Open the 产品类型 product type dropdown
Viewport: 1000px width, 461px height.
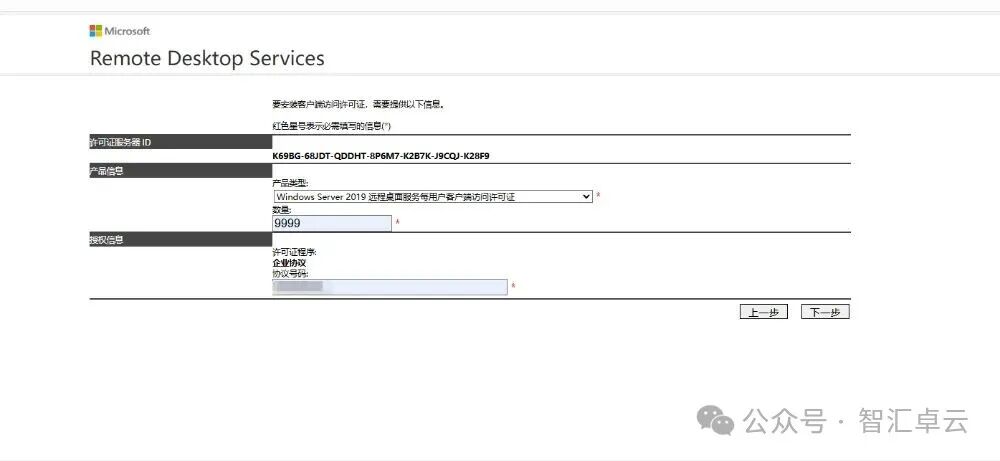click(433, 196)
